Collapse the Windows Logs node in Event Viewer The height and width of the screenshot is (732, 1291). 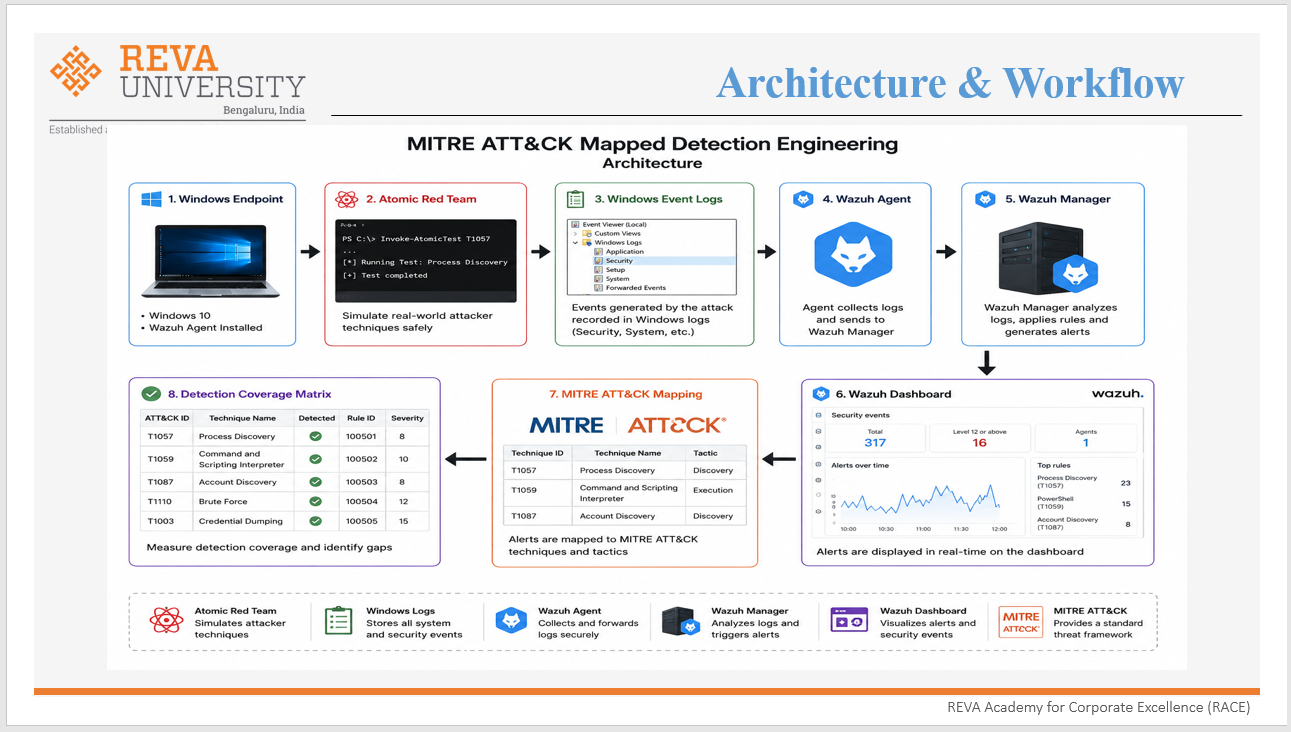coord(575,243)
